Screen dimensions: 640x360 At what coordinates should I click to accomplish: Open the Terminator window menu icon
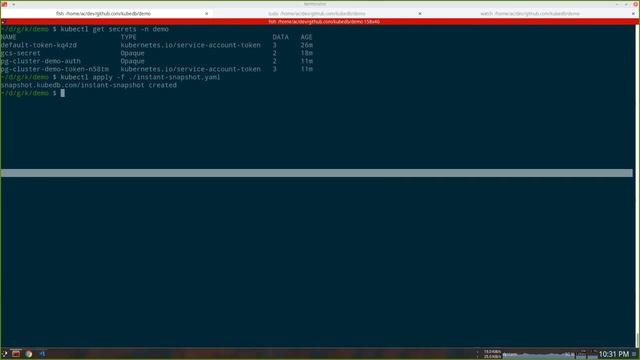click(4, 4)
